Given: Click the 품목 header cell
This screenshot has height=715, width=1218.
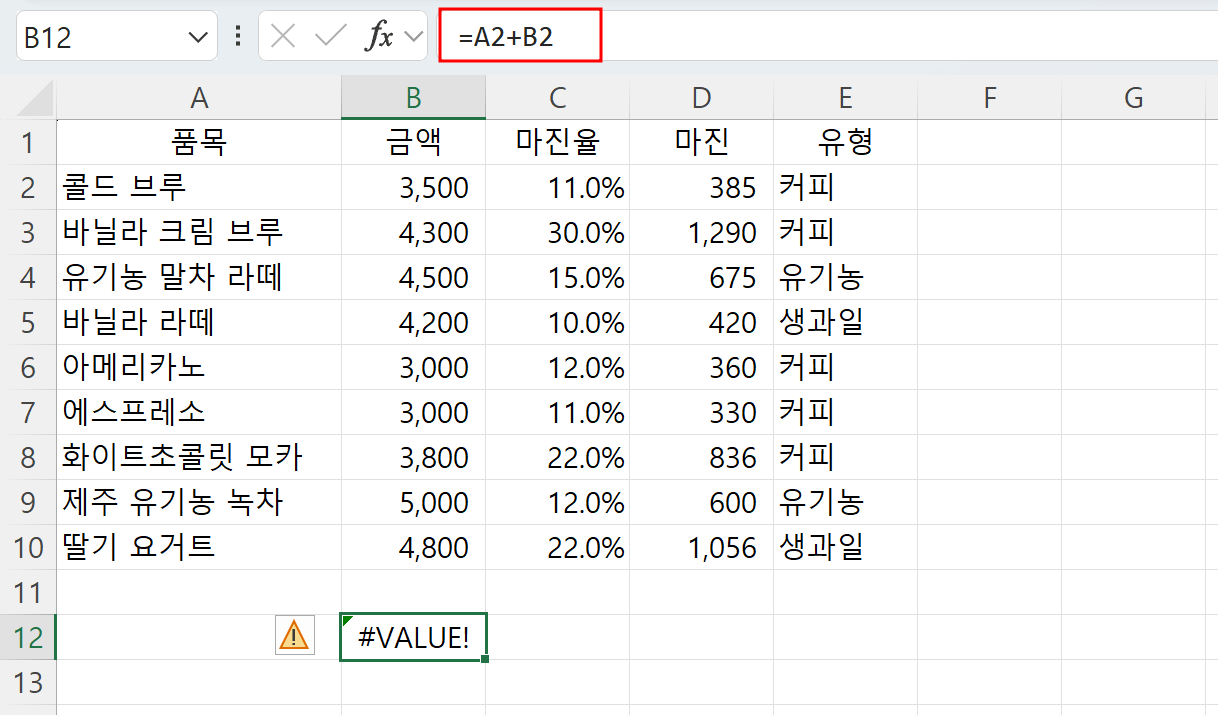Looking at the screenshot, I should tap(199, 142).
